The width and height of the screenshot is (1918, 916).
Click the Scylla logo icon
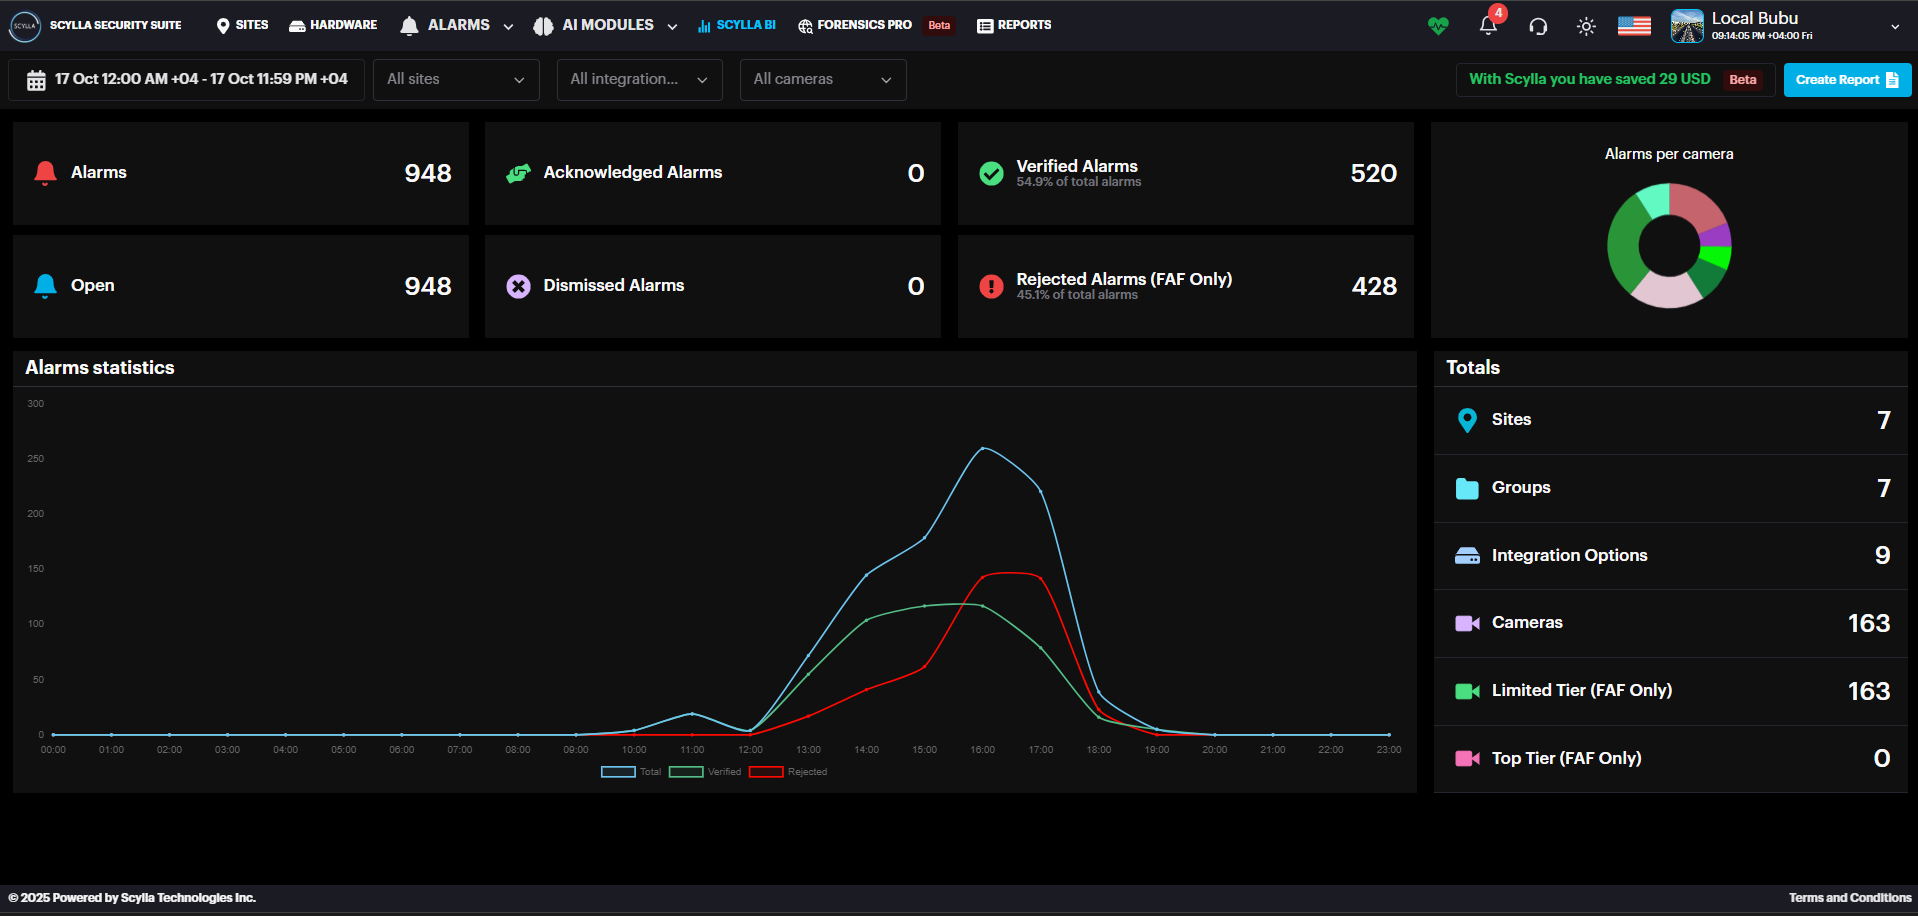pos(24,26)
